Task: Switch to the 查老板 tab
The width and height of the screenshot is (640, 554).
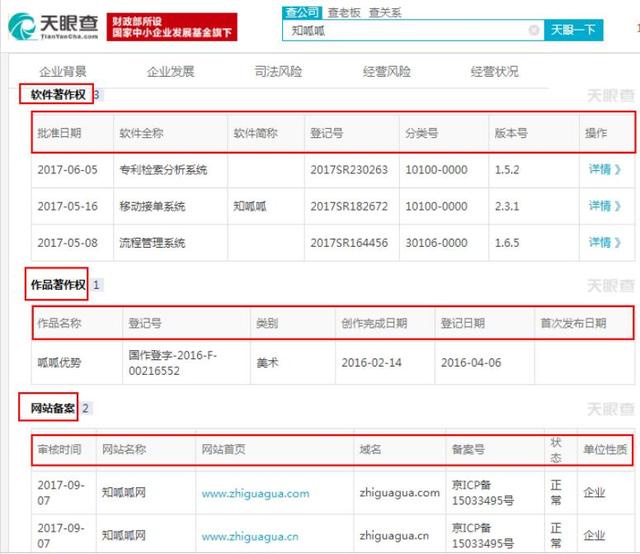Action: coord(344,13)
